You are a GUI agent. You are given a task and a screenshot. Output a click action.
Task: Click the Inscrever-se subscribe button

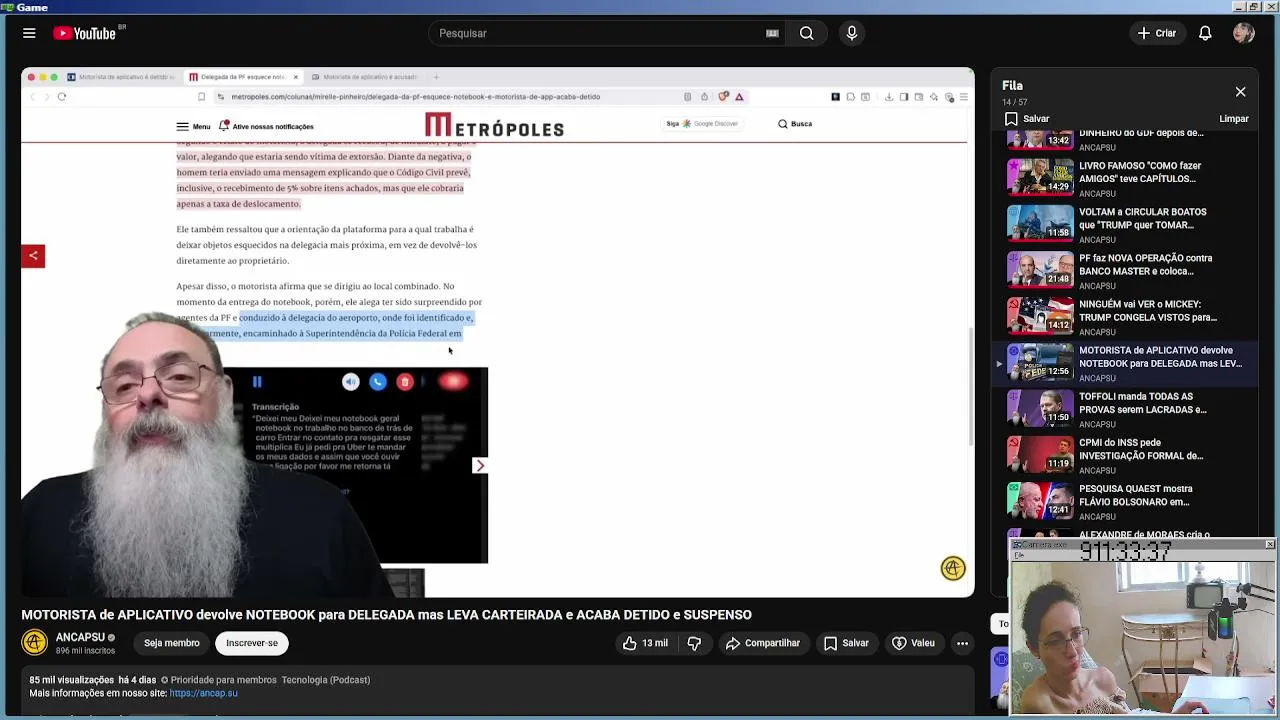pos(252,643)
